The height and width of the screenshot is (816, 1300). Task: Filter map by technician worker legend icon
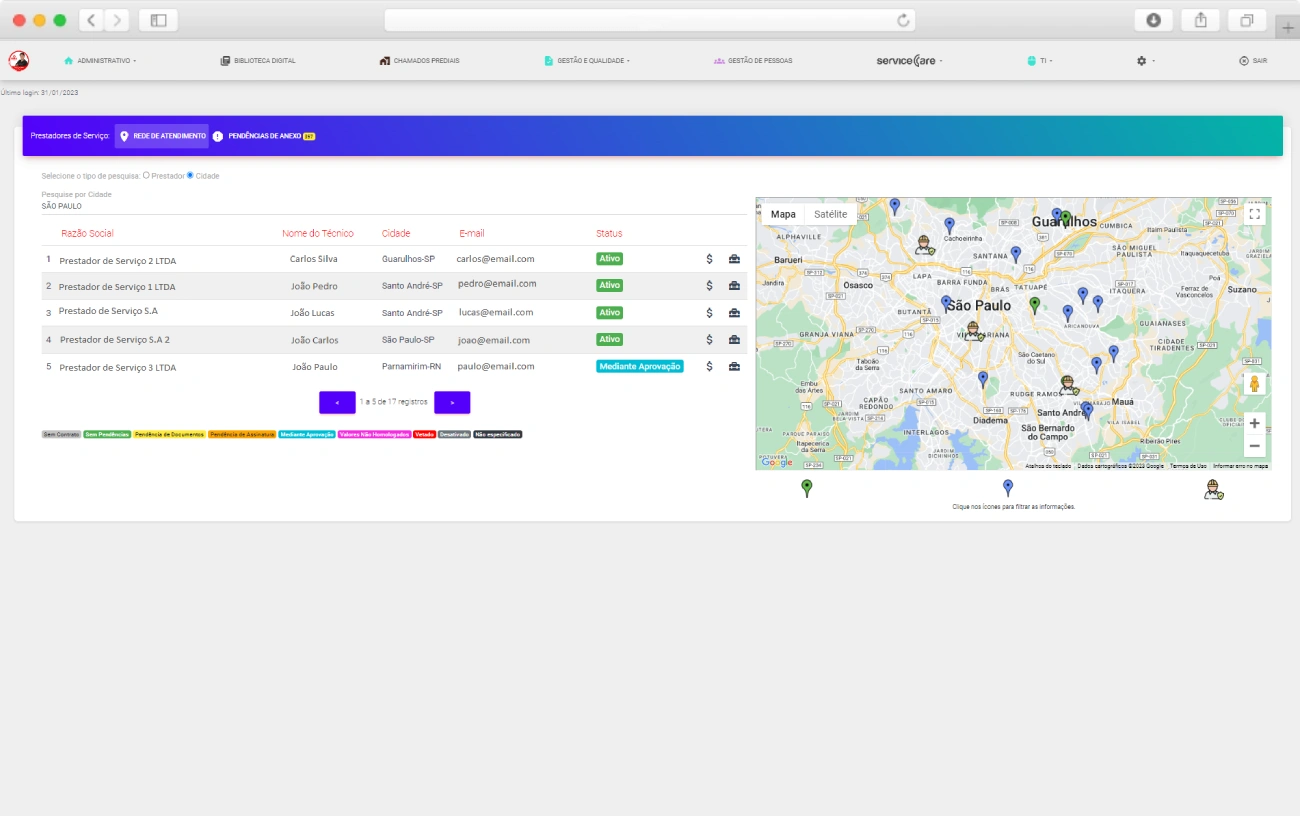1213,489
